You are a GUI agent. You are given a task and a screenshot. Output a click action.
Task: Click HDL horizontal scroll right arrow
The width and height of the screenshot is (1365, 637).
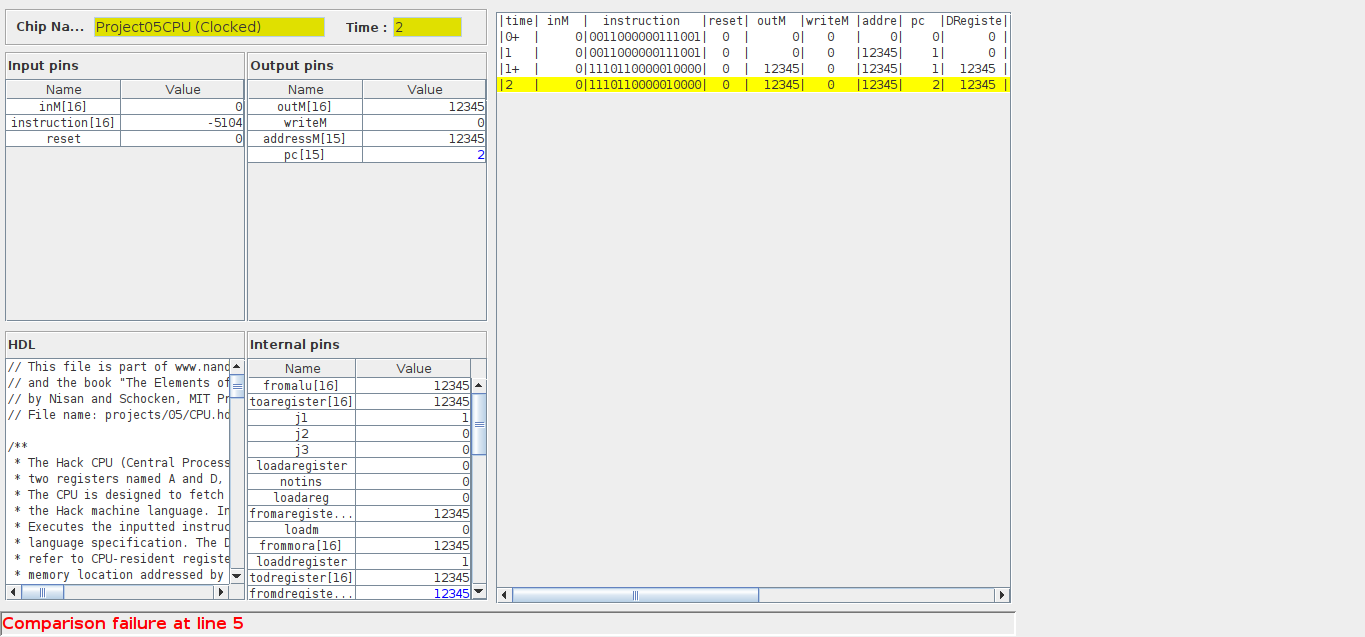tap(223, 592)
